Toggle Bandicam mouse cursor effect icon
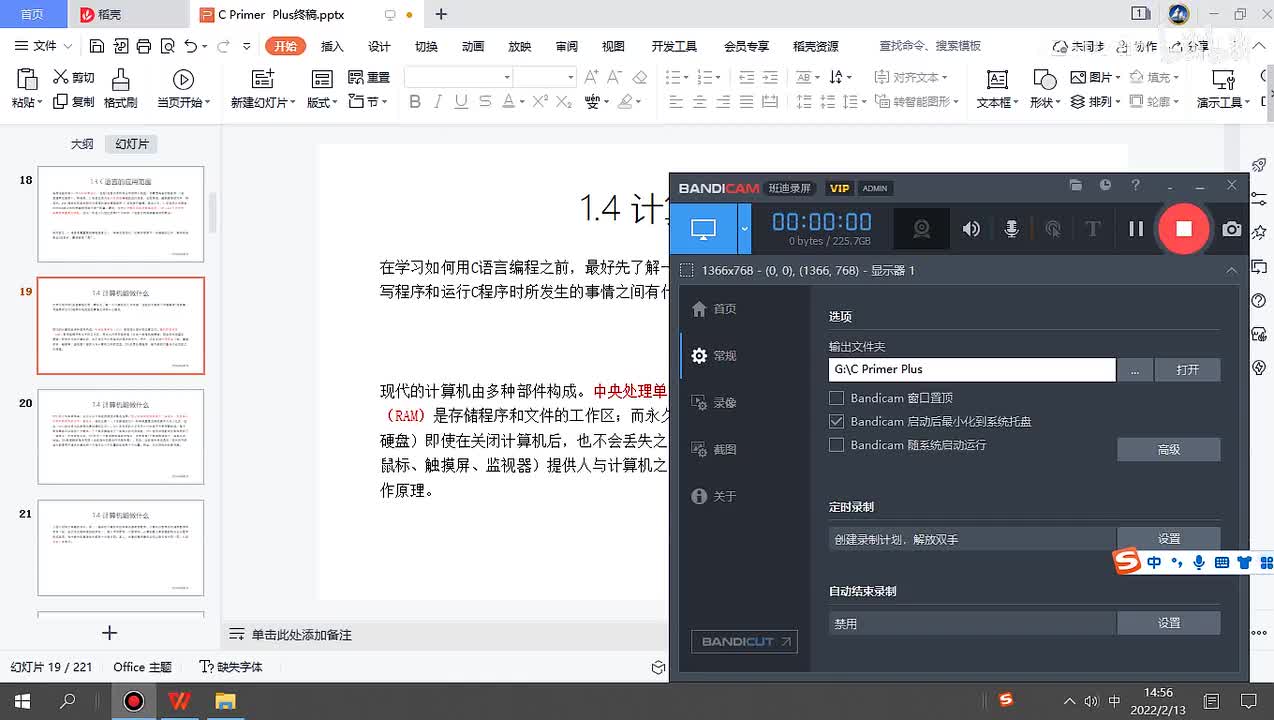The height and width of the screenshot is (720, 1274). pyautogui.click(x=1052, y=229)
